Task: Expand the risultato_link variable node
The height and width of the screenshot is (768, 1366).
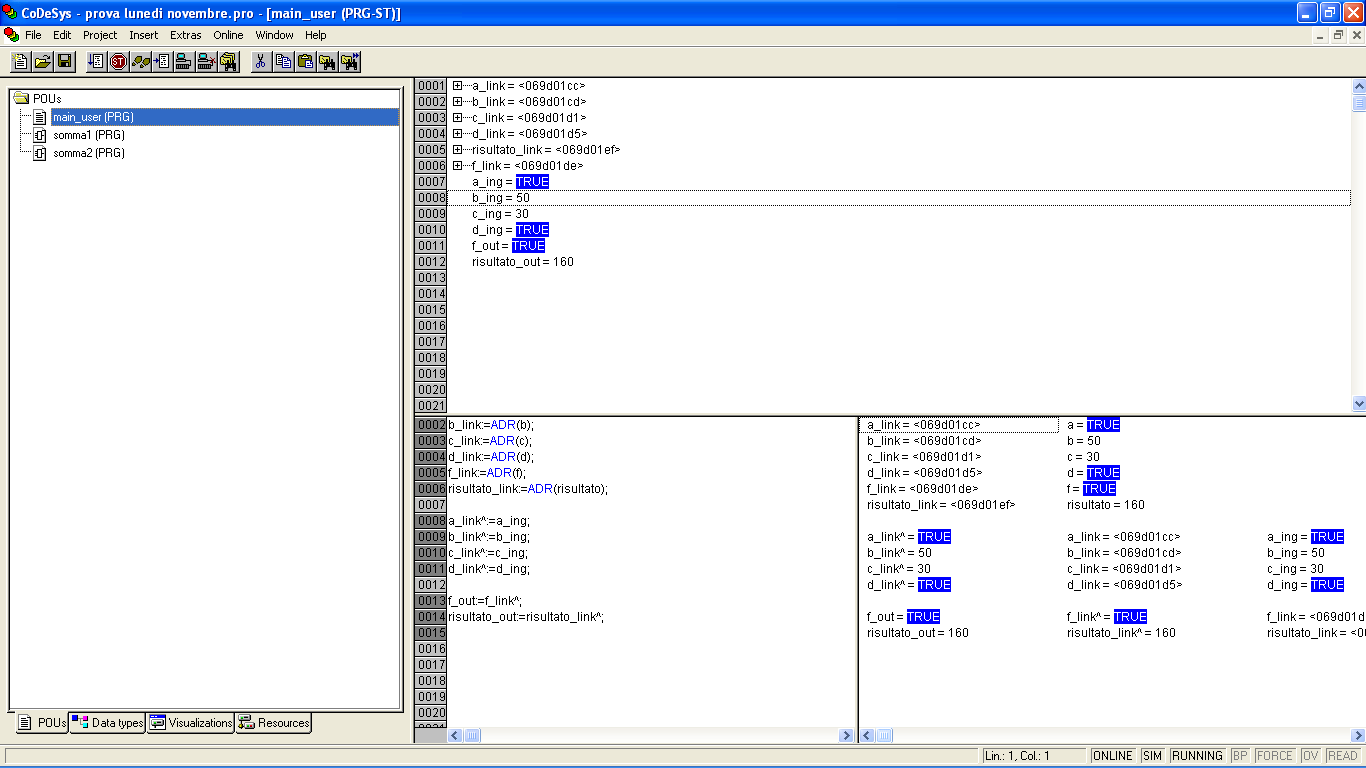Action: coord(457,150)
